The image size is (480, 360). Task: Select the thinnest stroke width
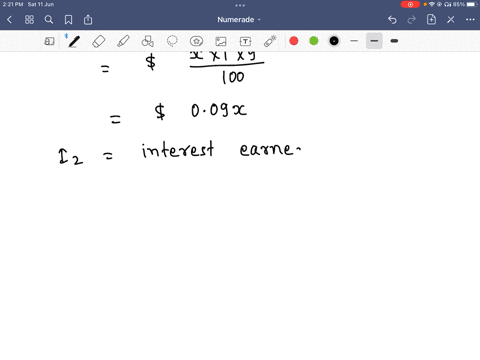click(x=354, y=41)
